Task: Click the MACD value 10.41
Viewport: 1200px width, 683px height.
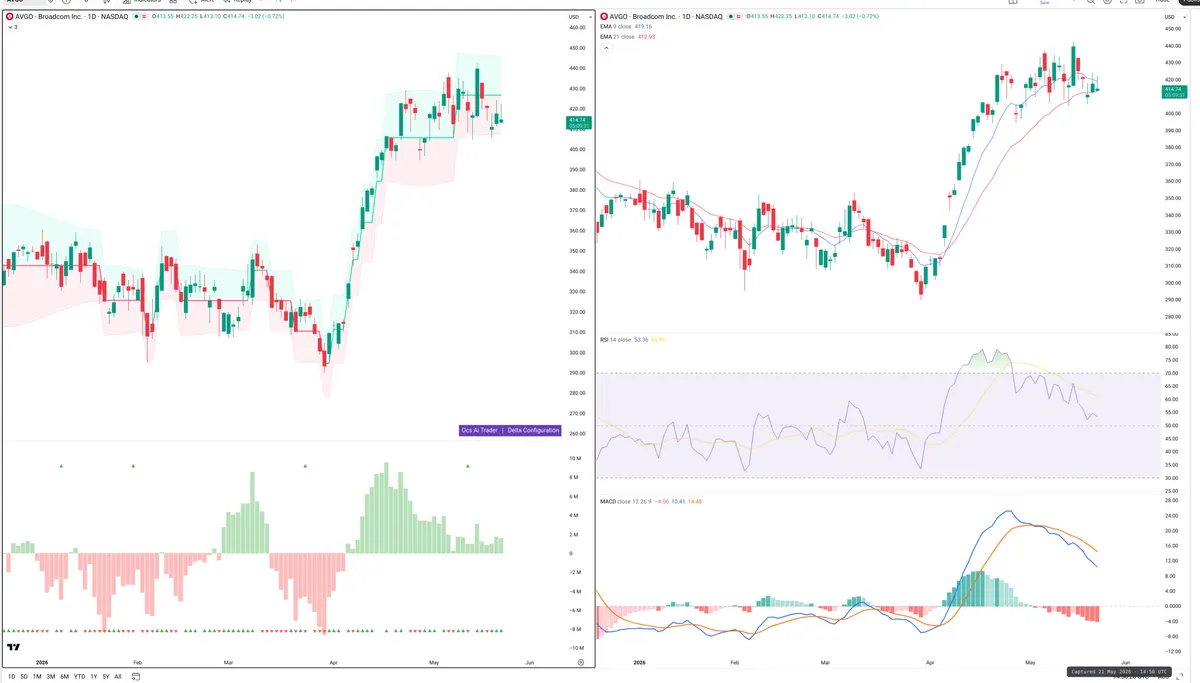Action: click(x=679, y=501)
